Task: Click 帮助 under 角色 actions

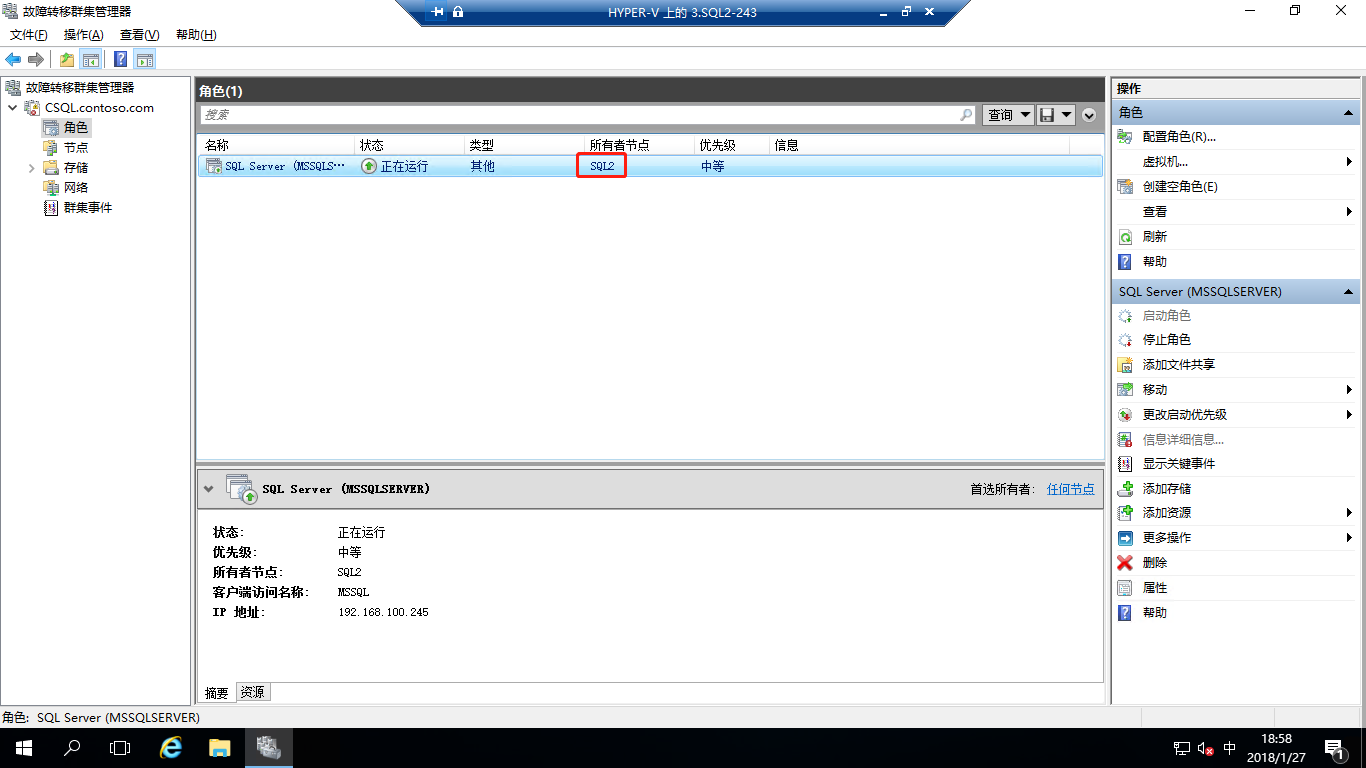Action: click(1155, 262)
